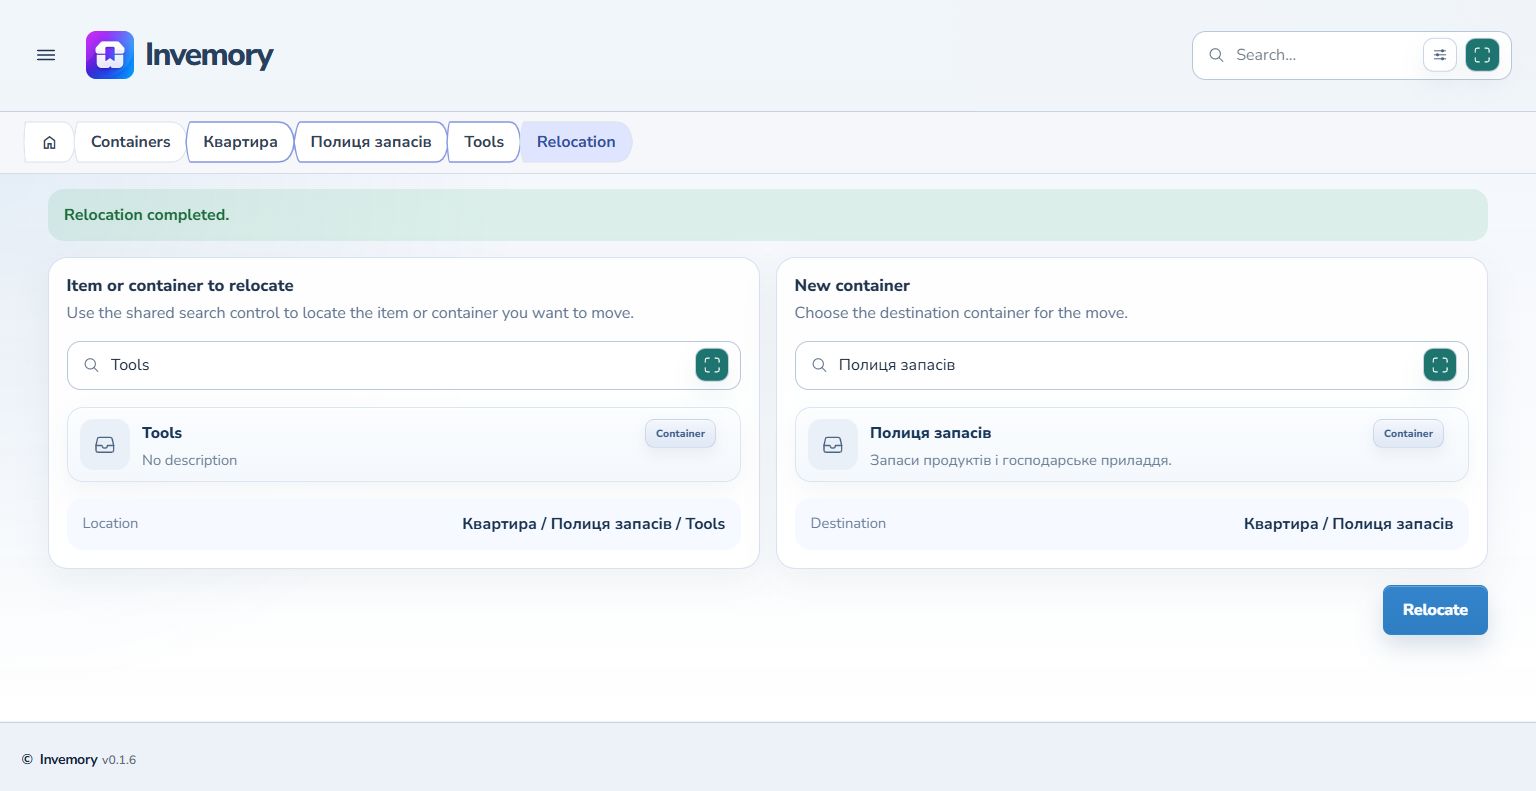This screenshot has height=791, width=1536.
Task: Scan code for new container field
Action: point(1440,365)
